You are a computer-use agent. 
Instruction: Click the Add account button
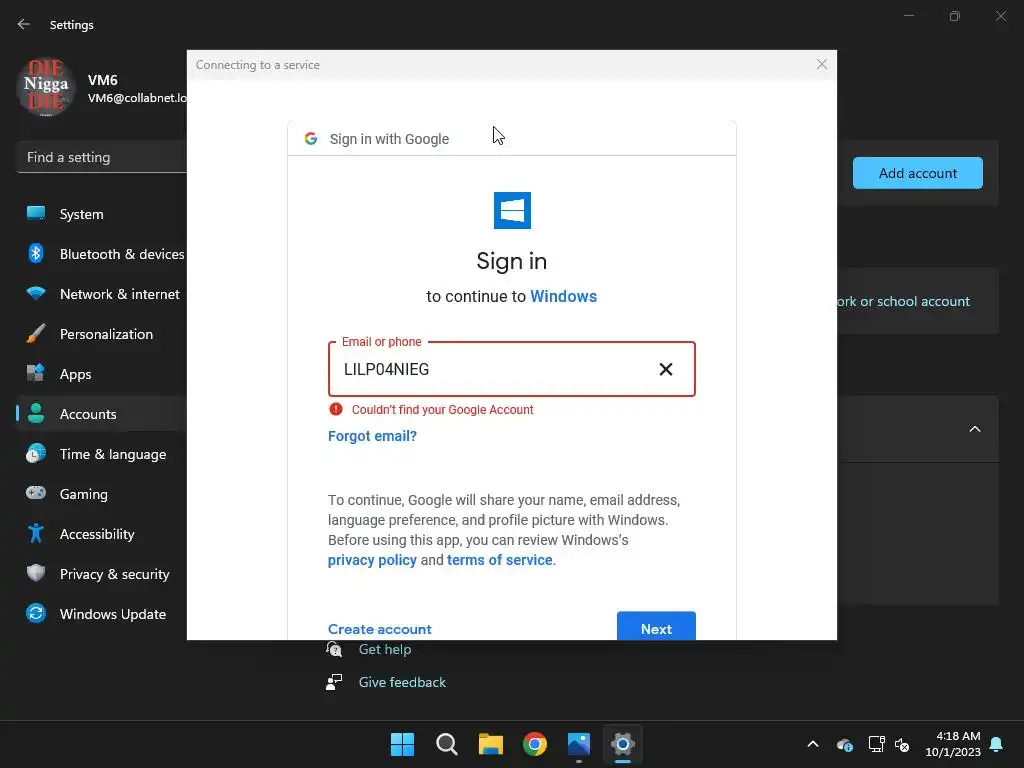pyautogui.click(x=918, y=173)
